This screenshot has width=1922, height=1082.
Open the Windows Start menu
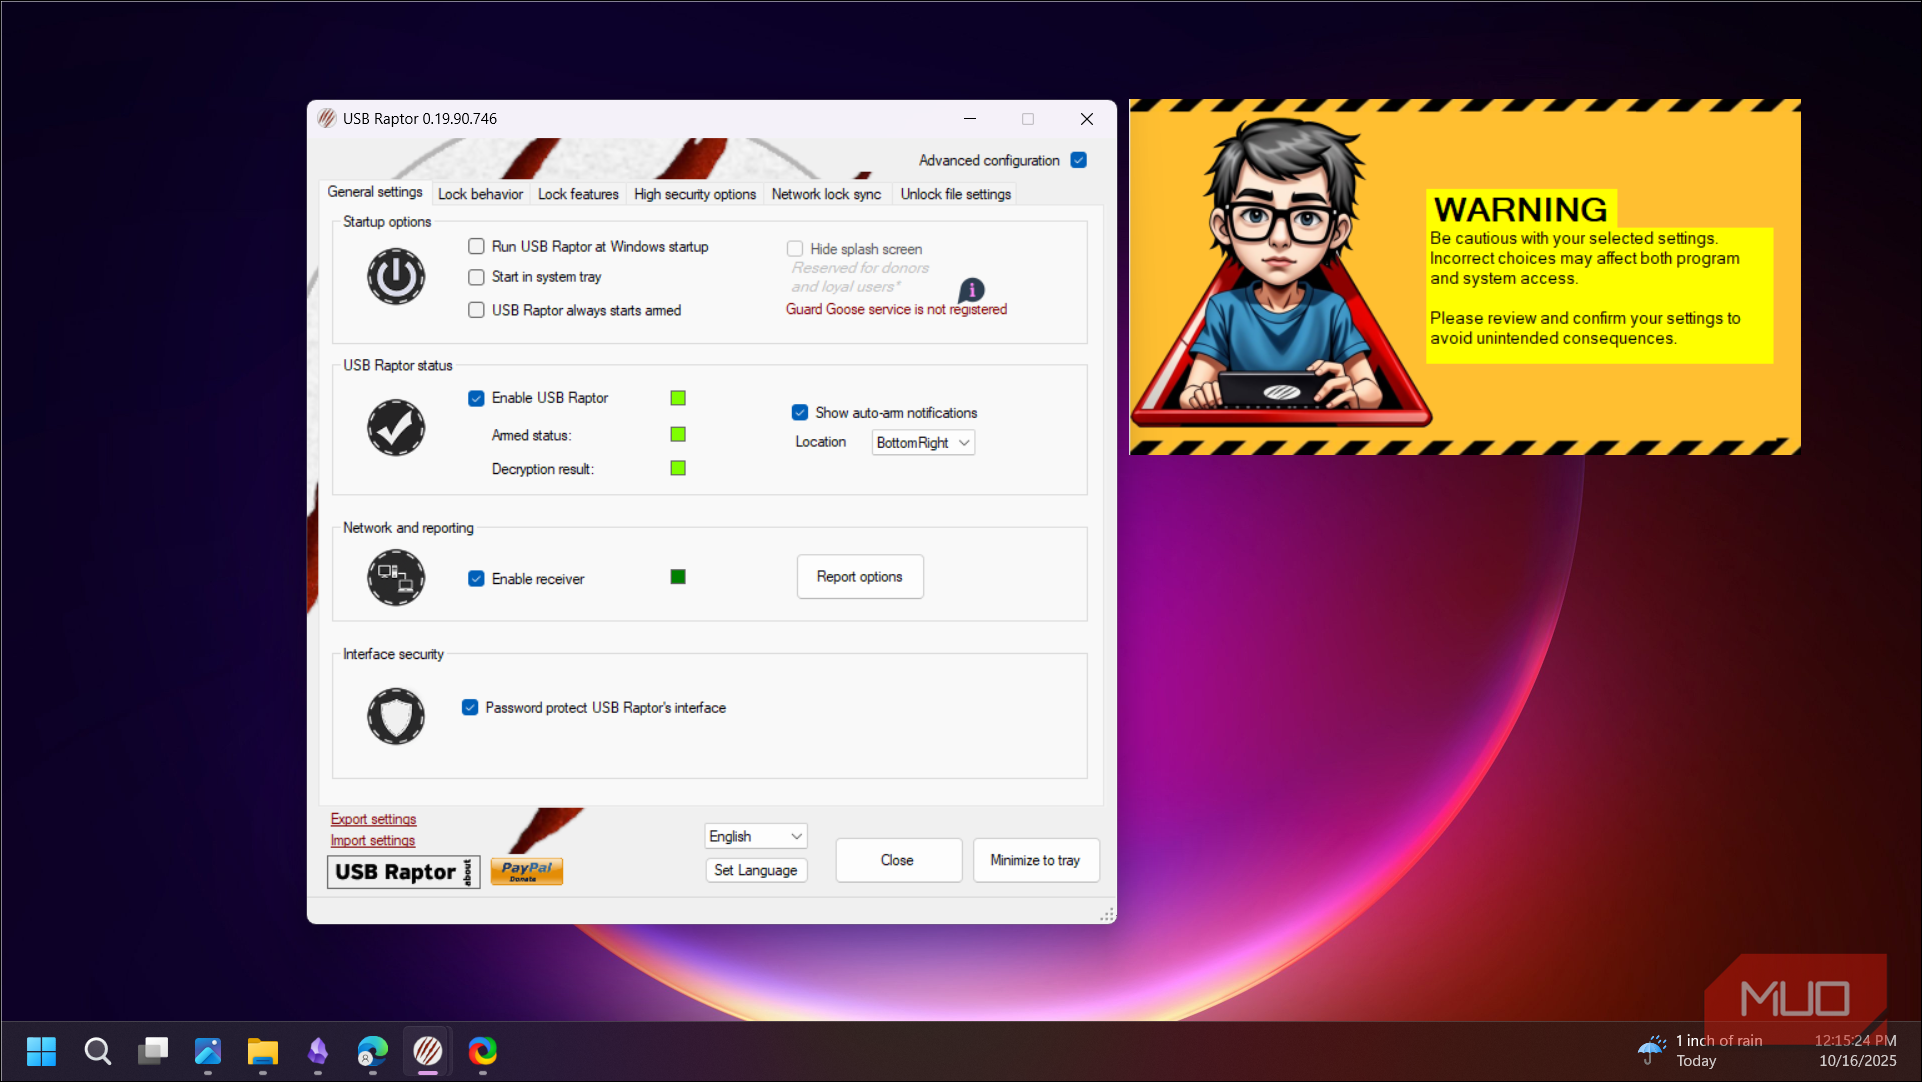point(41,1051)
